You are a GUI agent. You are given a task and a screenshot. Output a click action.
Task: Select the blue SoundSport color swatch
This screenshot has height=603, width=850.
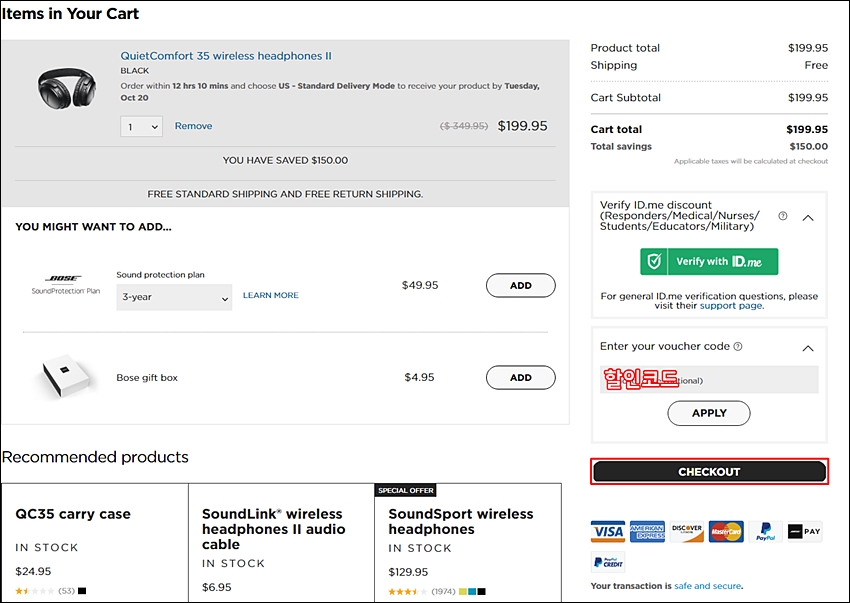coord(472,591)
